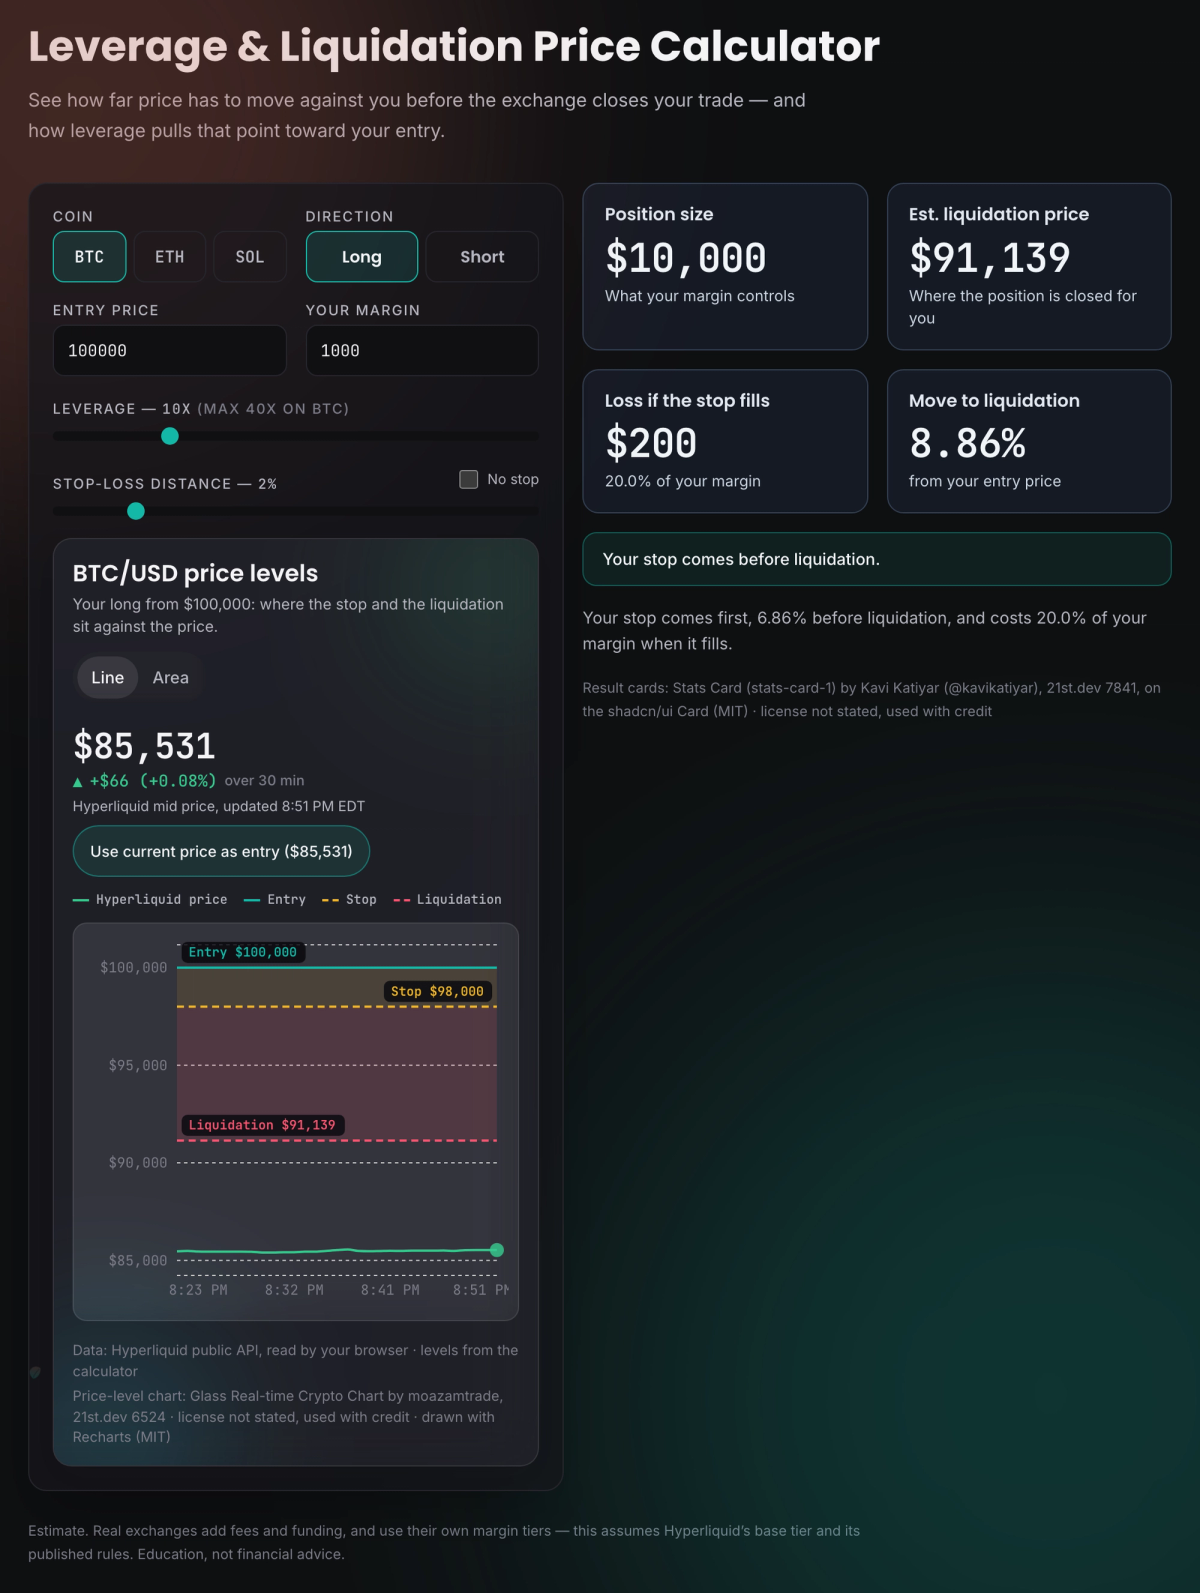Image resolution: width=1200 pixels, height=1593 pixels.
Task: Click the leverage slider handle
Action: [x=170, y=436]
